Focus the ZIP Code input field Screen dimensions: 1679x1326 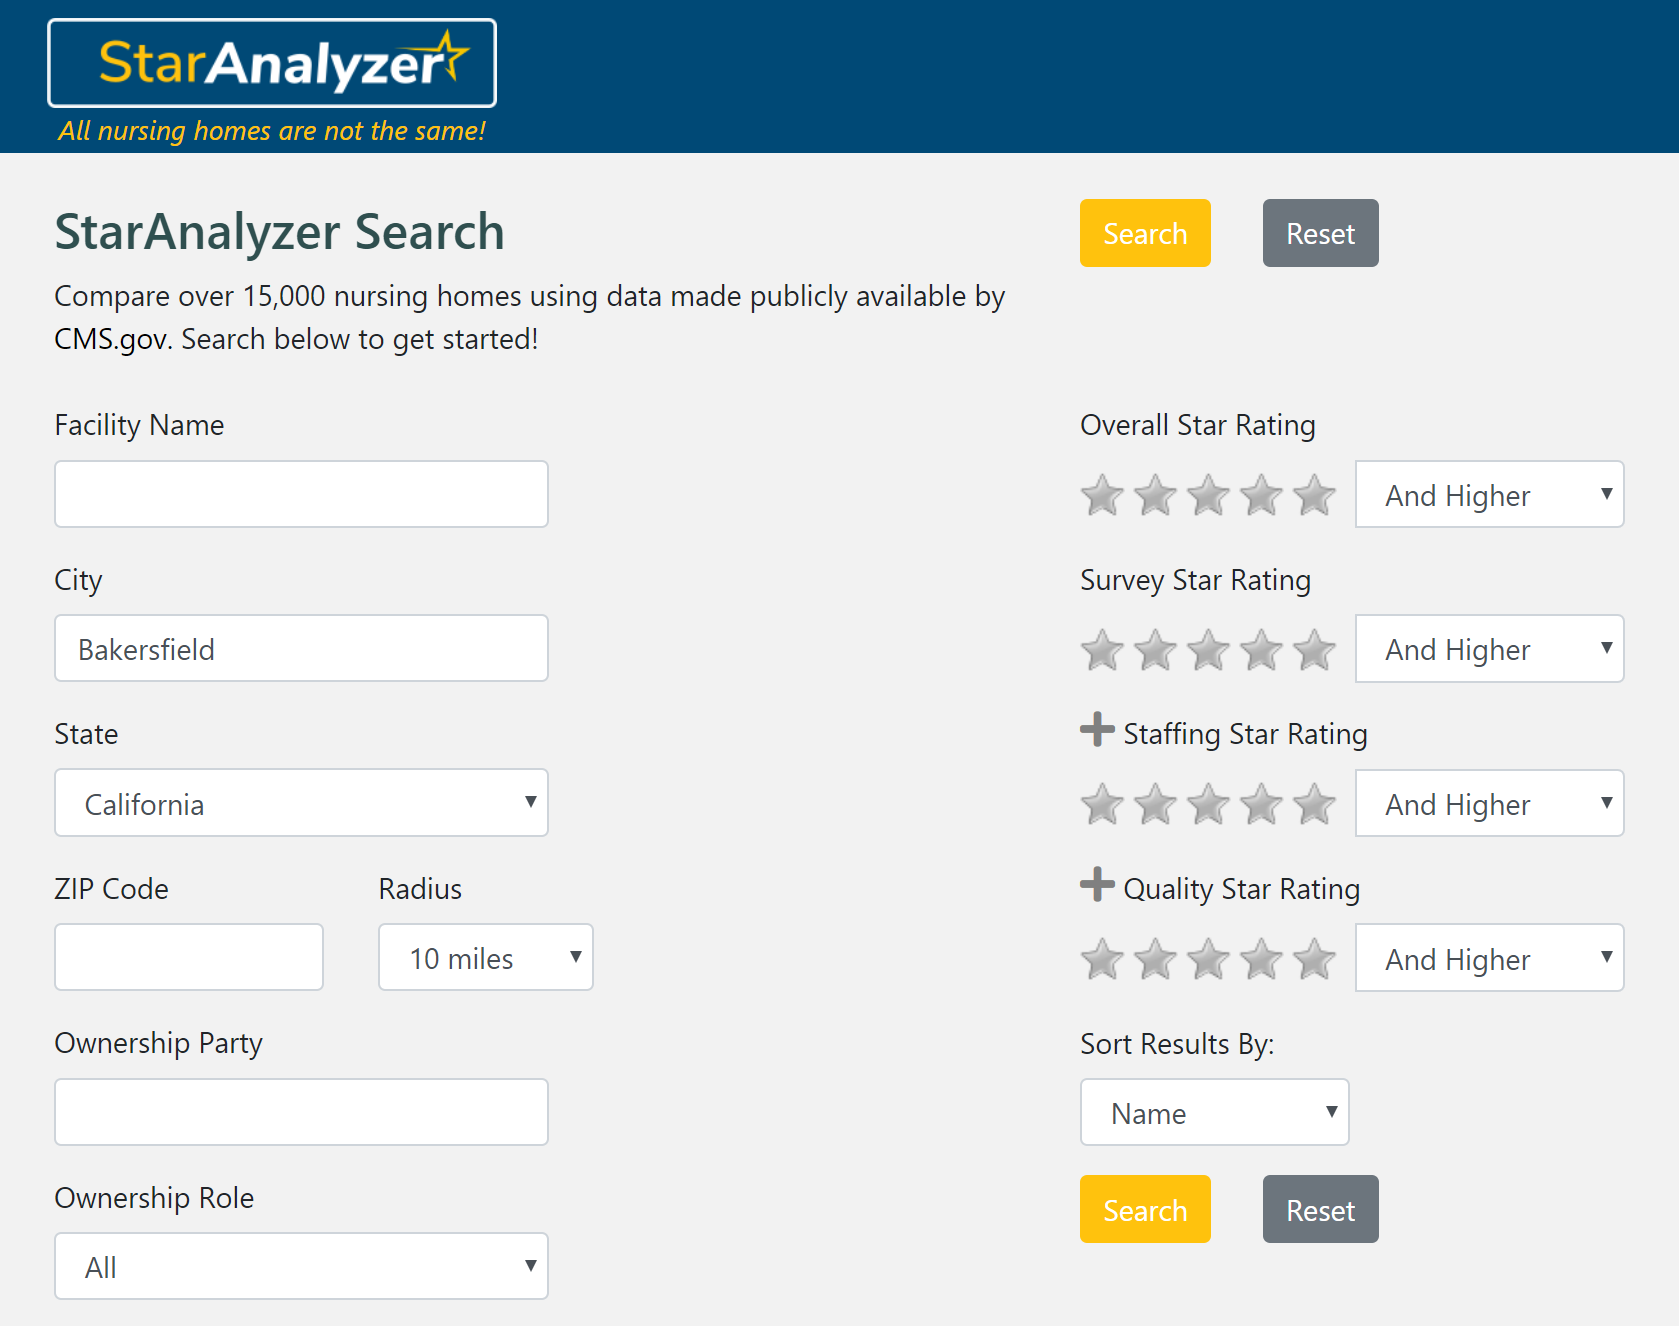tap(189, 957)
